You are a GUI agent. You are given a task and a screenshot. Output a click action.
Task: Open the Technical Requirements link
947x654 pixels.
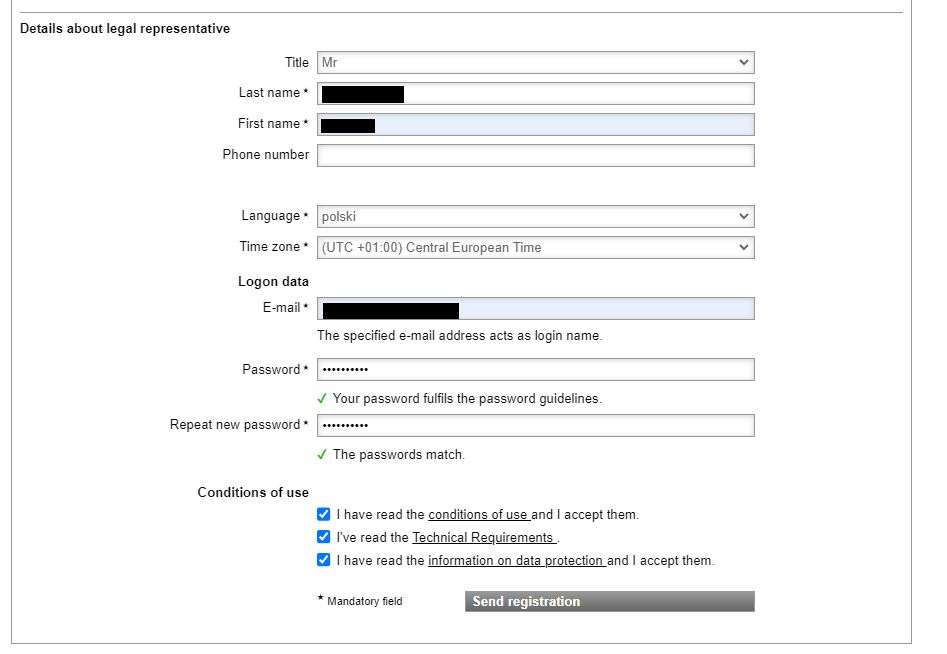click(x=484, y=539)
